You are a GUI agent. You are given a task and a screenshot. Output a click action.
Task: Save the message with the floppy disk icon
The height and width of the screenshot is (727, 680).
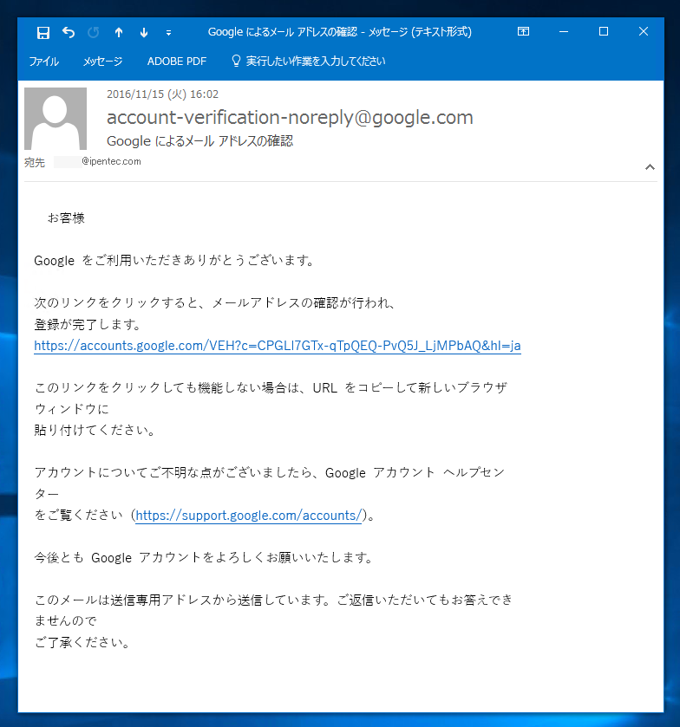point(43,32)
